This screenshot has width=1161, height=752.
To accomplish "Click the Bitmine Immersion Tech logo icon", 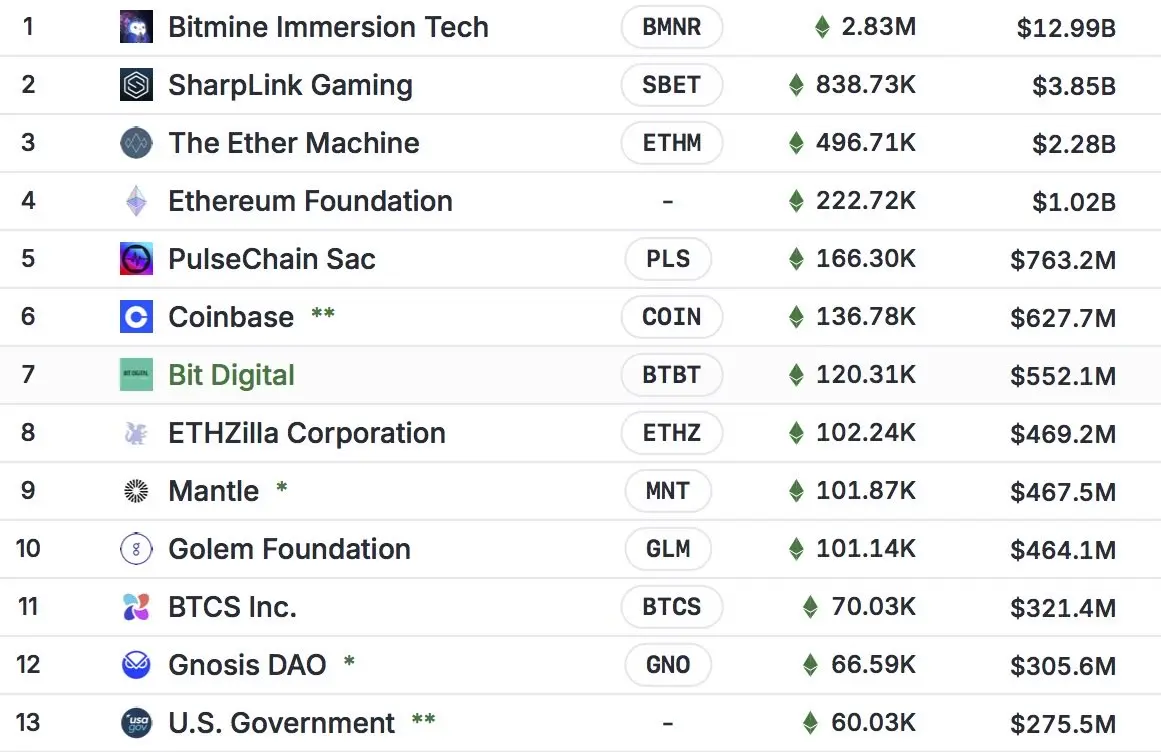I will pyautogui.click(x=136, y=27).
